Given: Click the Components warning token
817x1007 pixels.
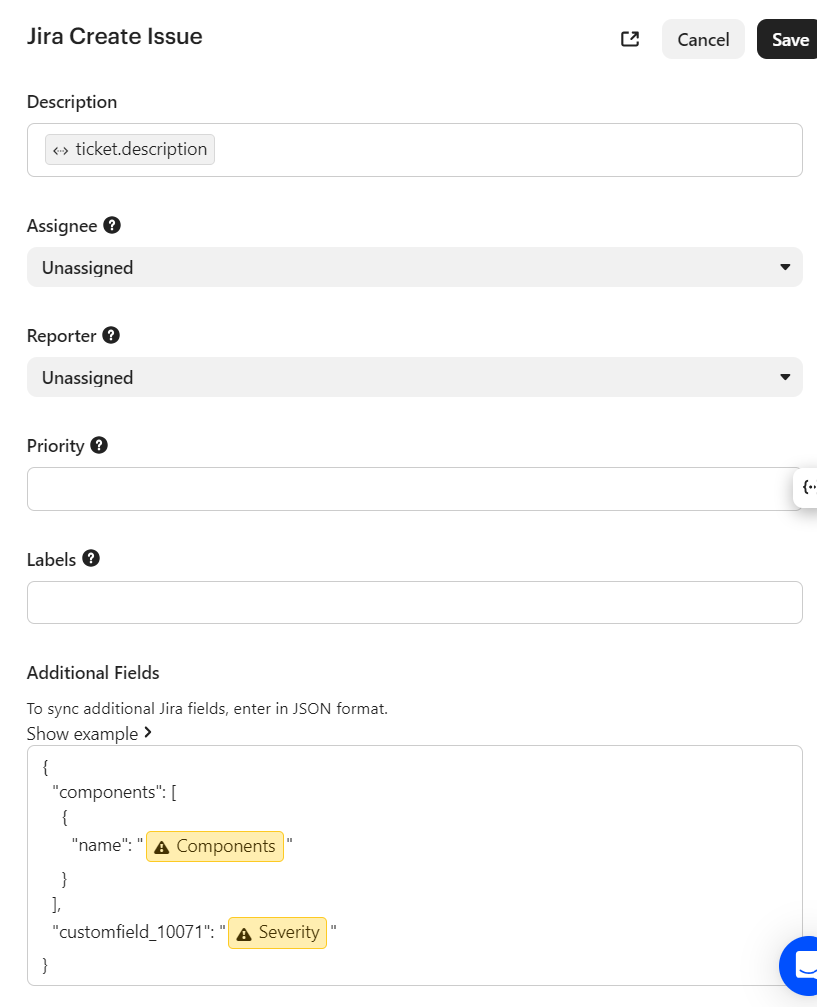Looking at the screenshot, I should [x=214, y=846].
